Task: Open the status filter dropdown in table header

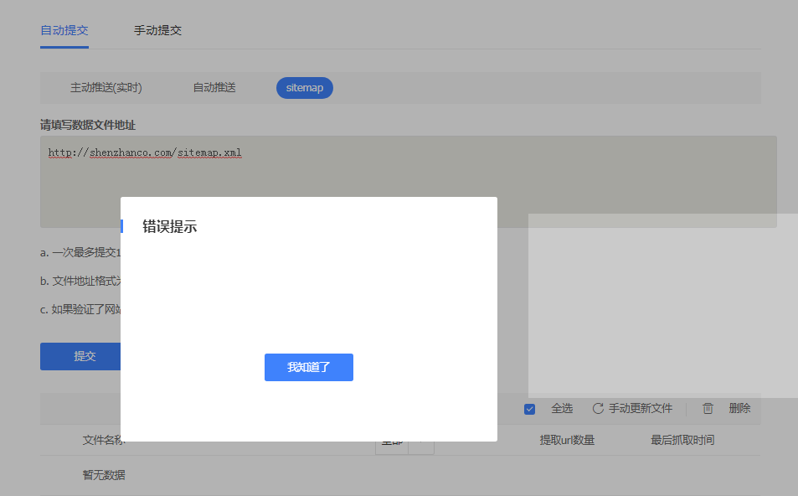Action: (421, 444)
